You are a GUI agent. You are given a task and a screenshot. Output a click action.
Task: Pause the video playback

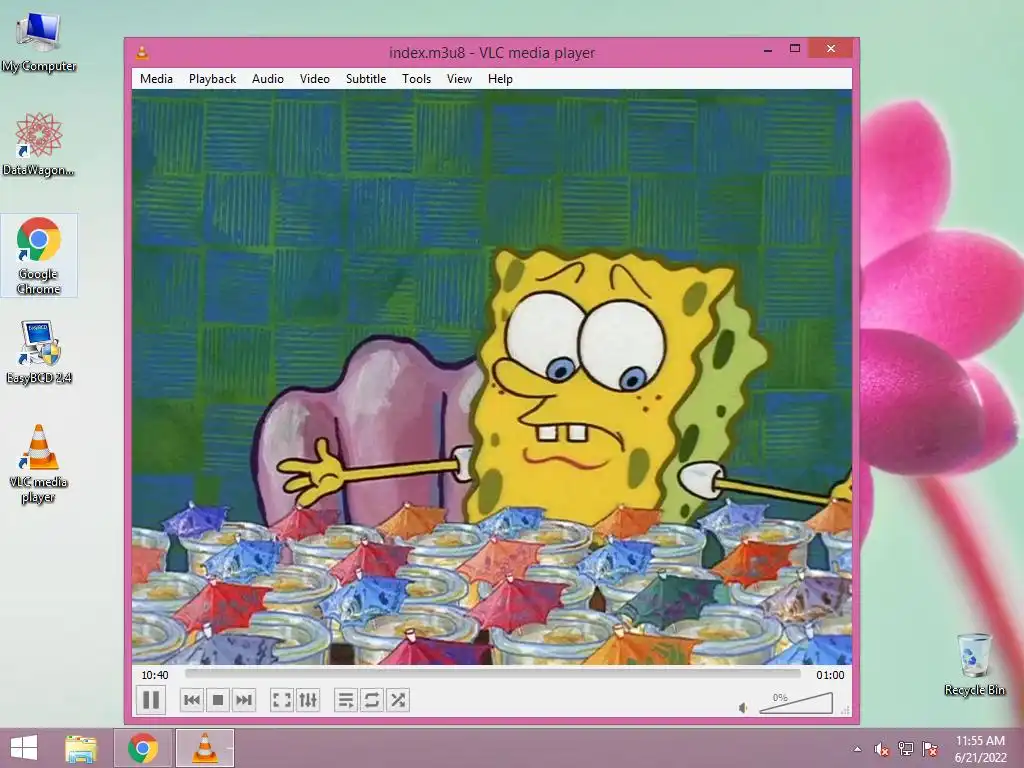point(151,700)
